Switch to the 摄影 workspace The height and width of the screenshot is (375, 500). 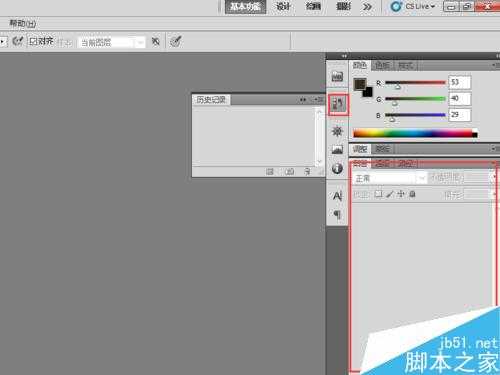tap(343, 6)
